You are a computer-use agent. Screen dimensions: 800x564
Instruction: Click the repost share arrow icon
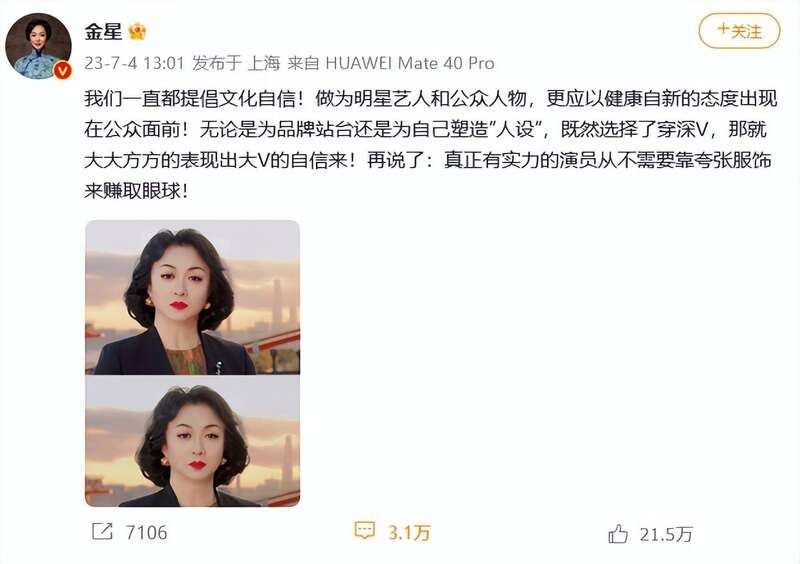pyautogui.click(x=102, y=531)
